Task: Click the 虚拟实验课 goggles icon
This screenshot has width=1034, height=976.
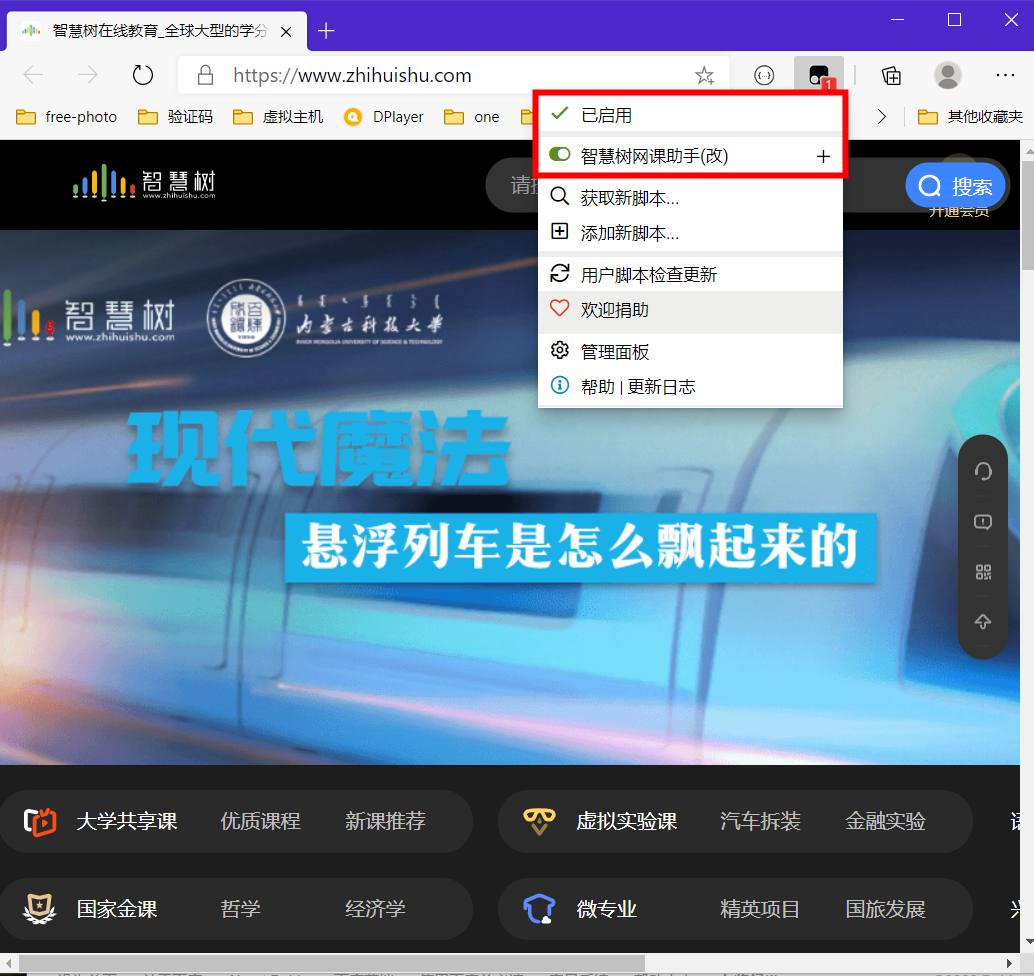Action: coord(539,821)
